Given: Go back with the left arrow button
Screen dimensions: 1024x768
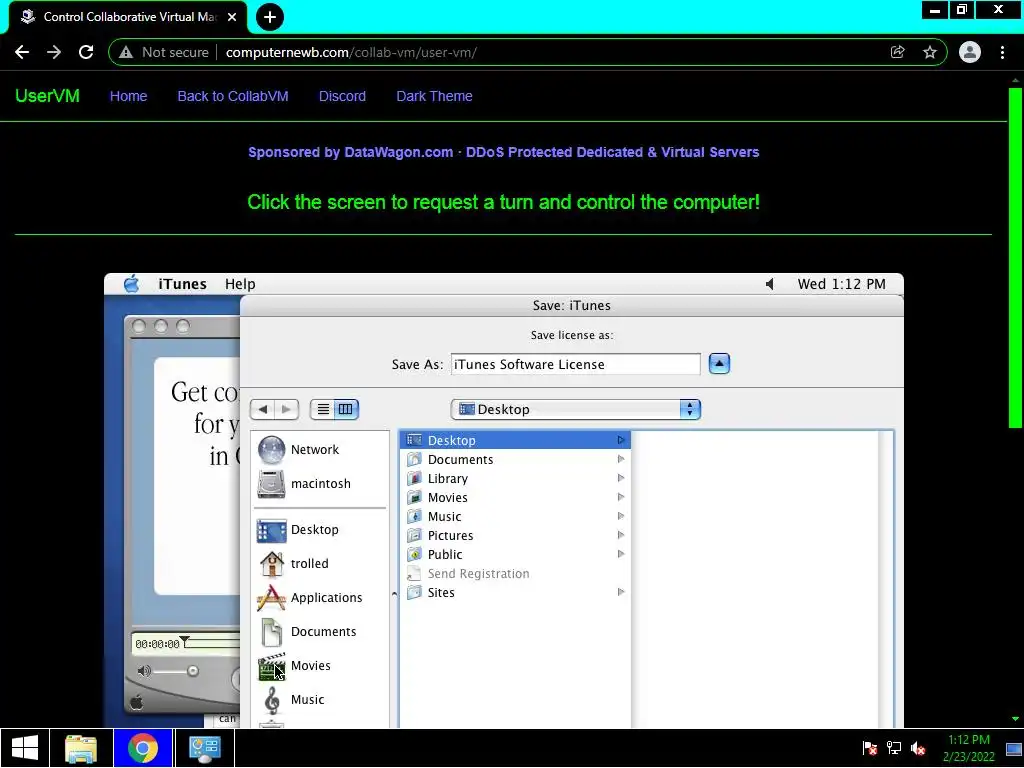Looking at the screenshot, I should [x=263, y=409].
